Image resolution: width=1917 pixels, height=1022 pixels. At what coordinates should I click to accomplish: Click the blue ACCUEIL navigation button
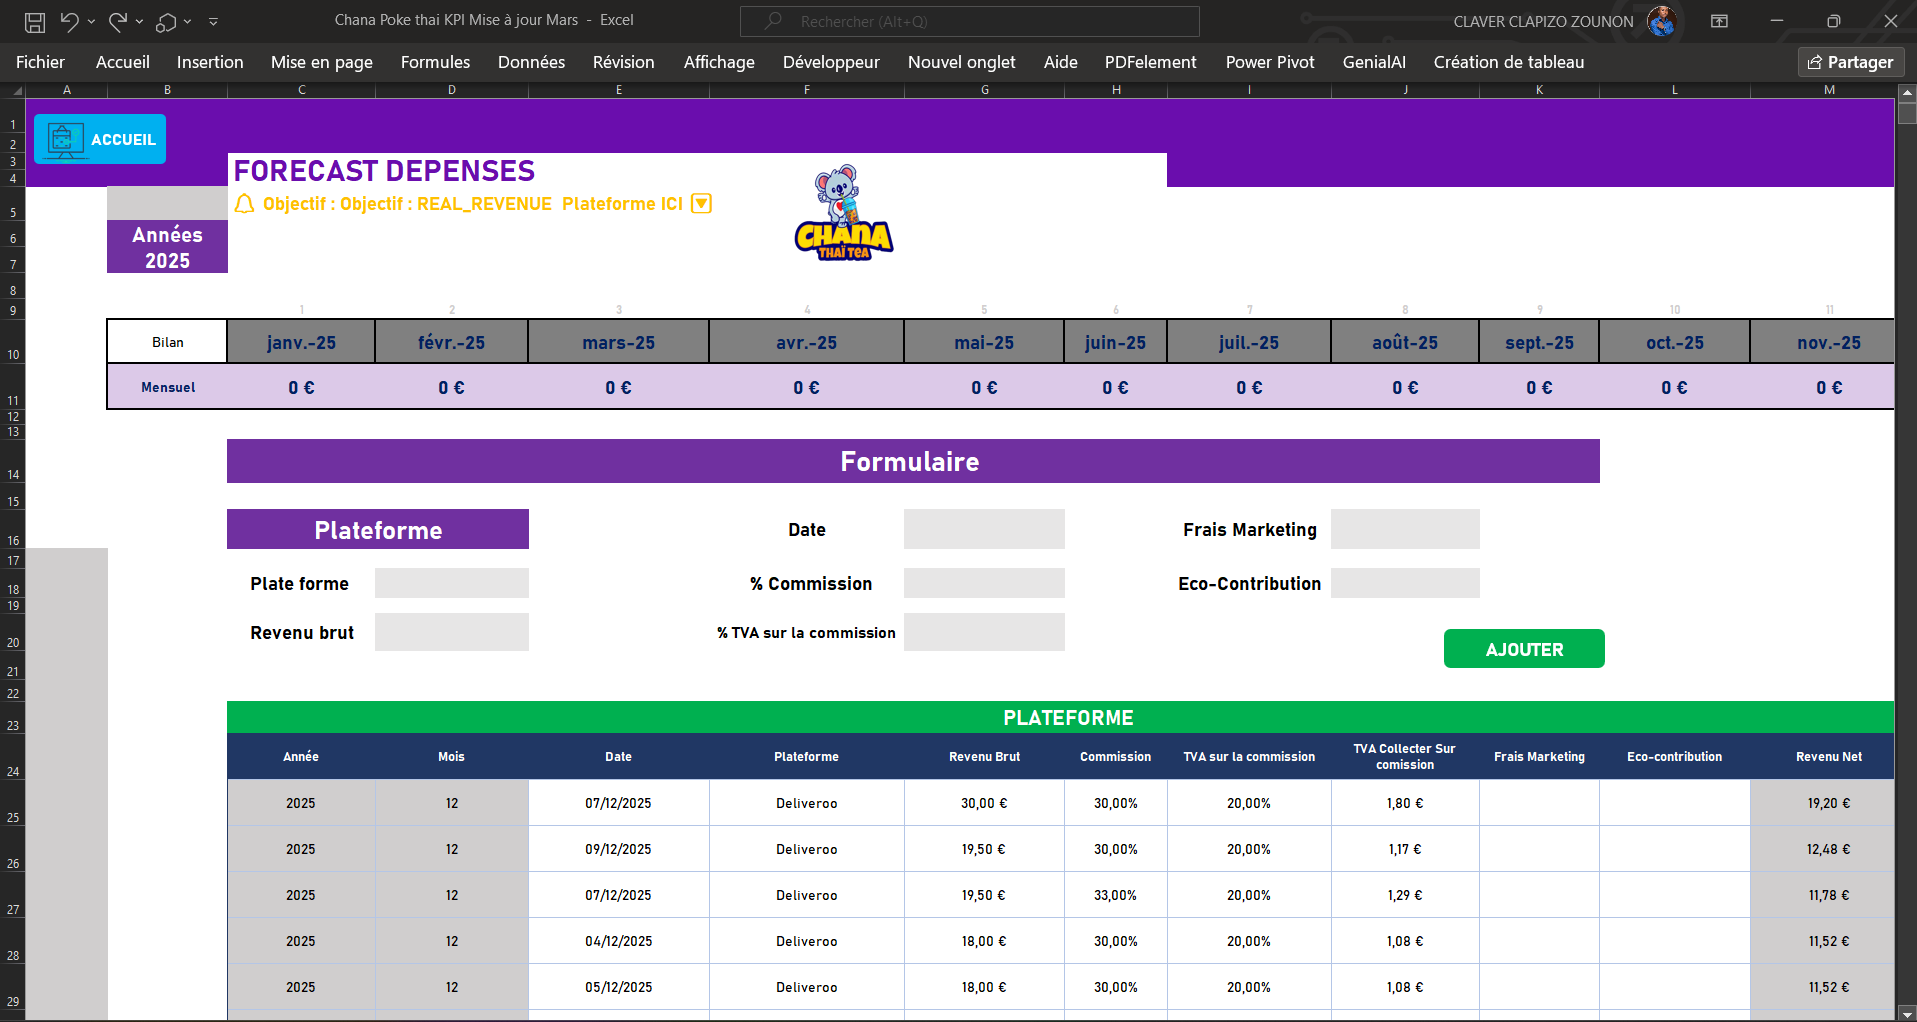100,139
